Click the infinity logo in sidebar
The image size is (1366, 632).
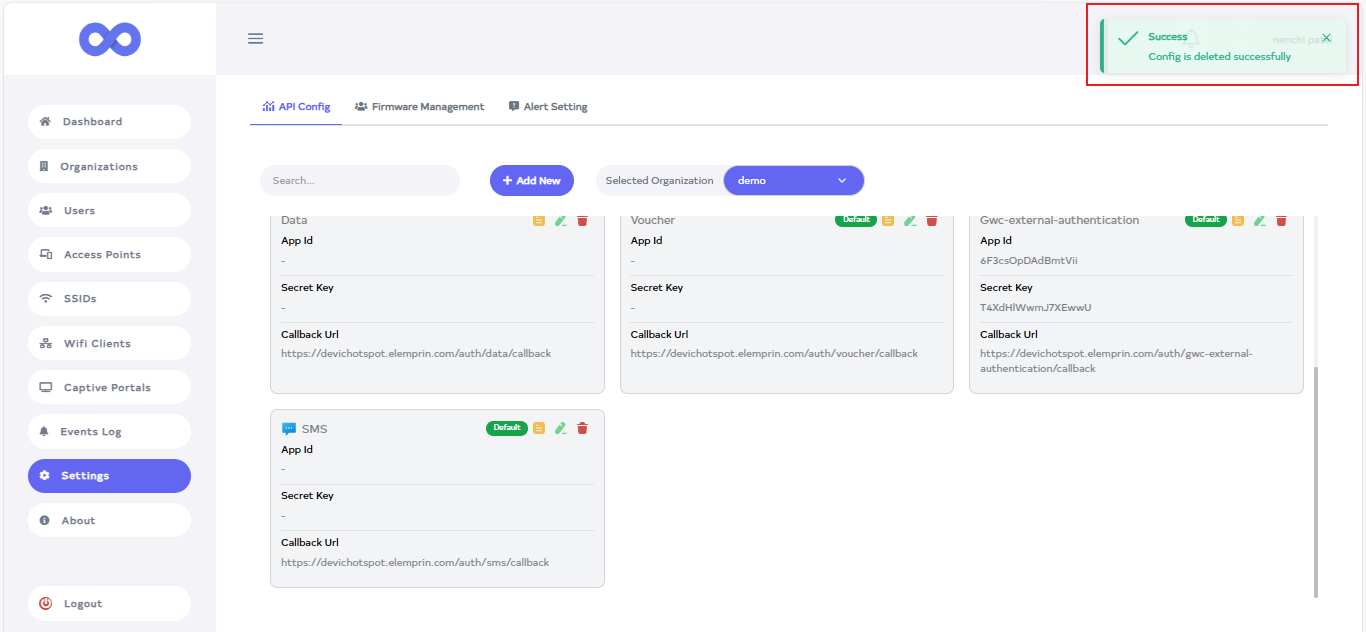110,39
